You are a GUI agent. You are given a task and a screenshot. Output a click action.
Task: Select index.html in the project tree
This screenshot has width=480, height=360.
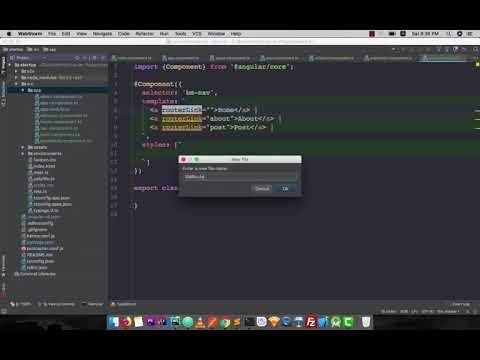tap(44, 166)
